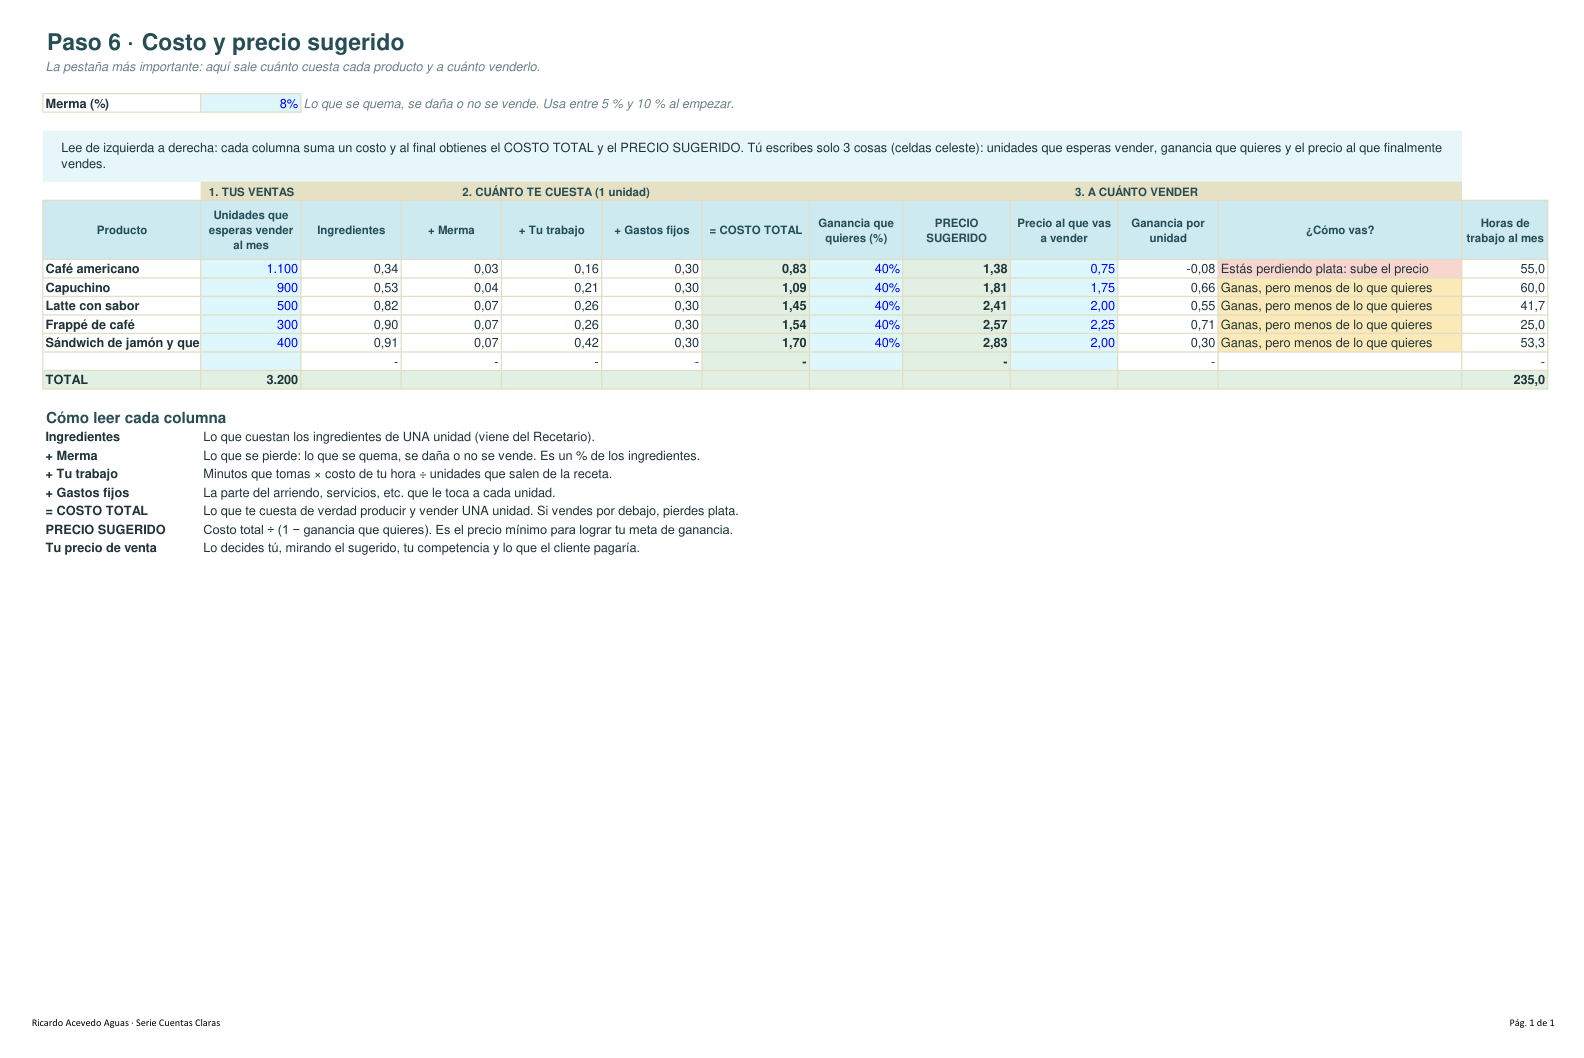Click 'Unidades que esperas vender al mes' header
This screenshot has width=1584, height=1058.
250,230
